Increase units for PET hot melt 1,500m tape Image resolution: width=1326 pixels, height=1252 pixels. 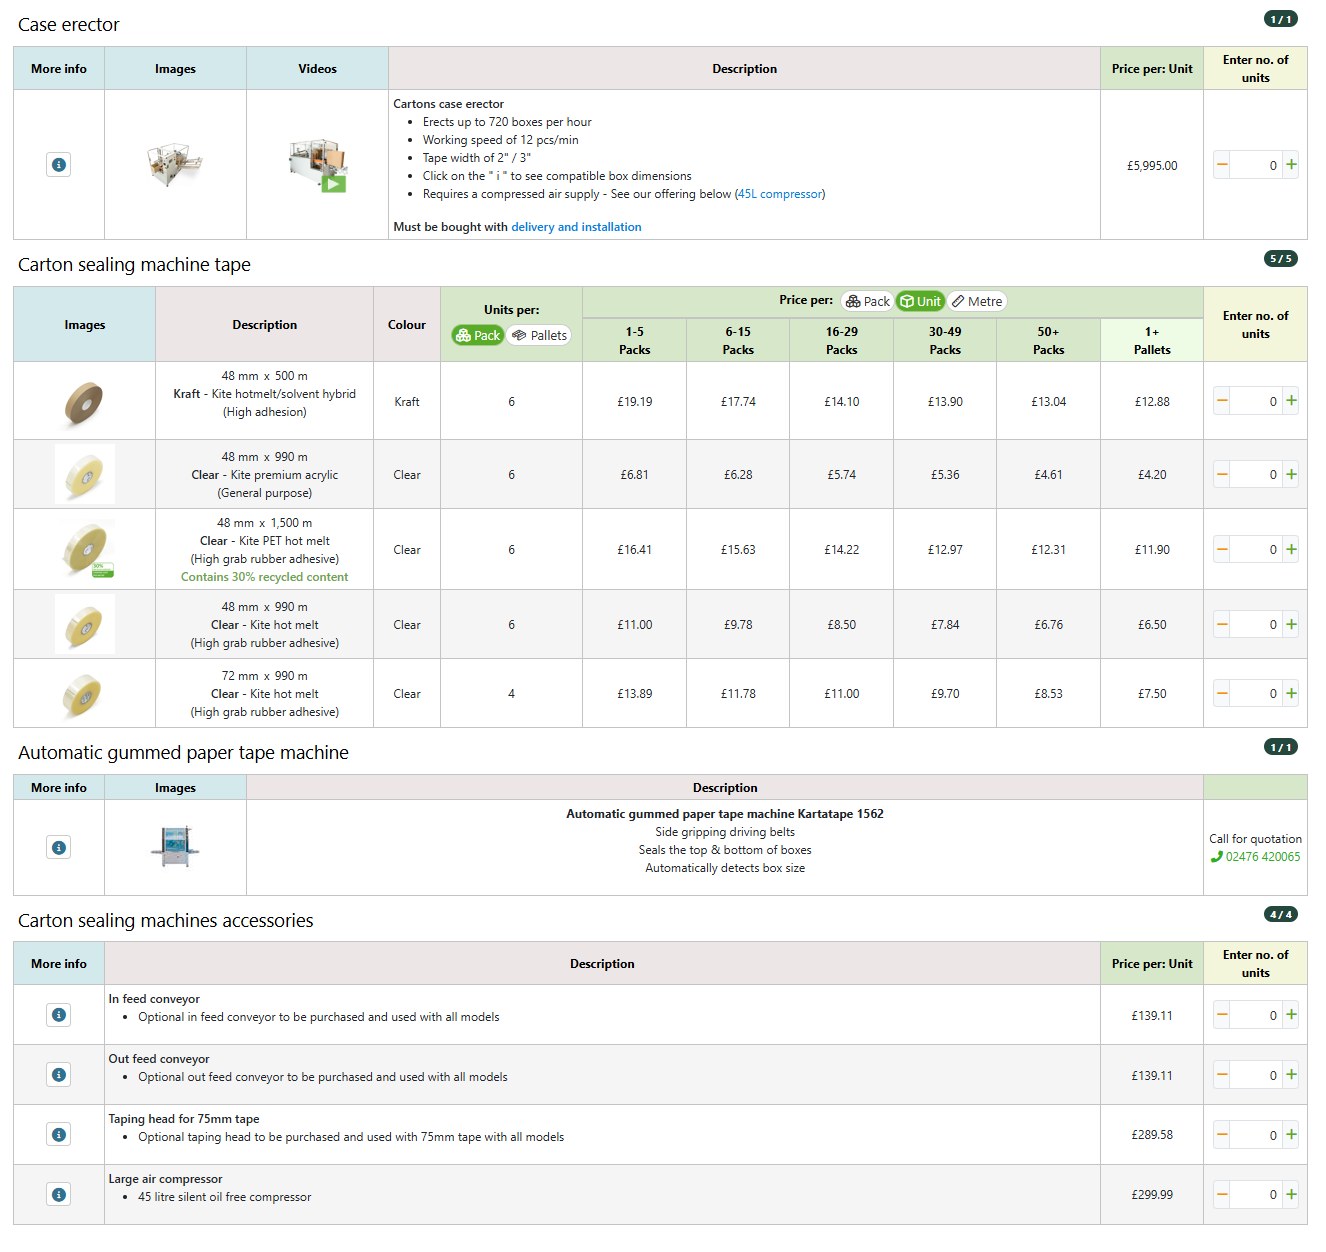click(1291, 549)
